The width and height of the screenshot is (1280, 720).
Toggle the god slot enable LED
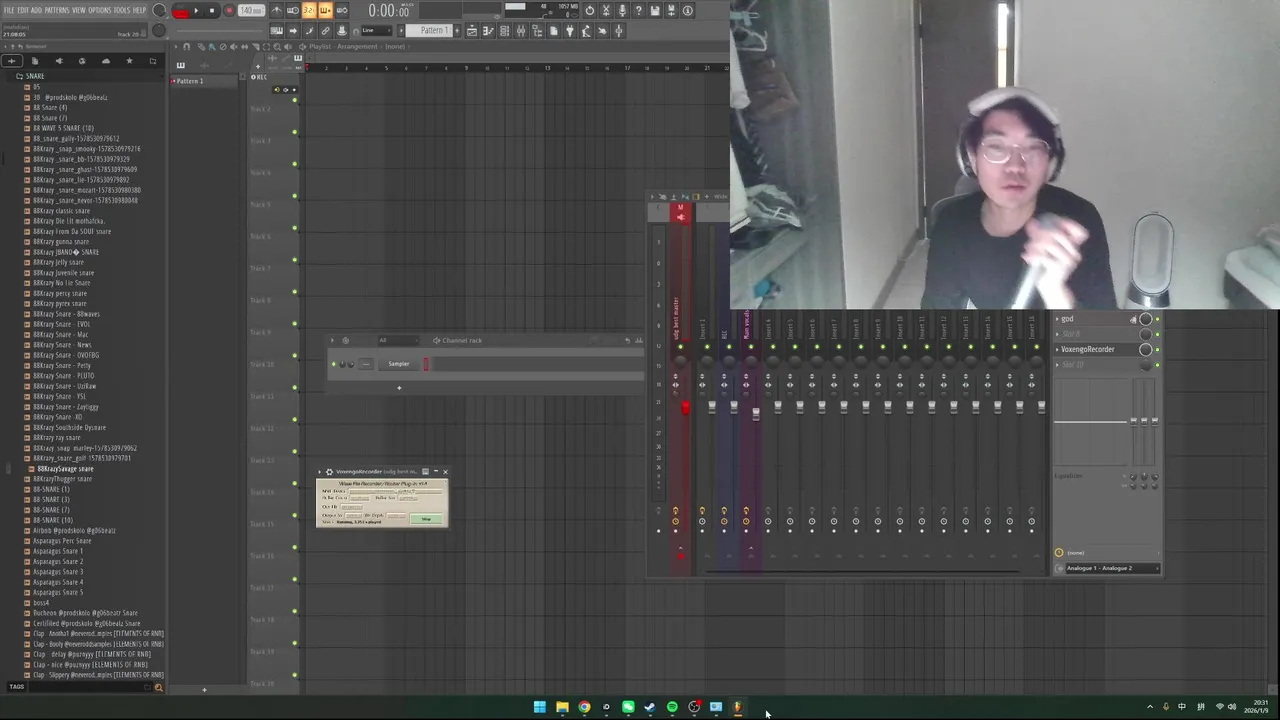tap(1157, 319)
